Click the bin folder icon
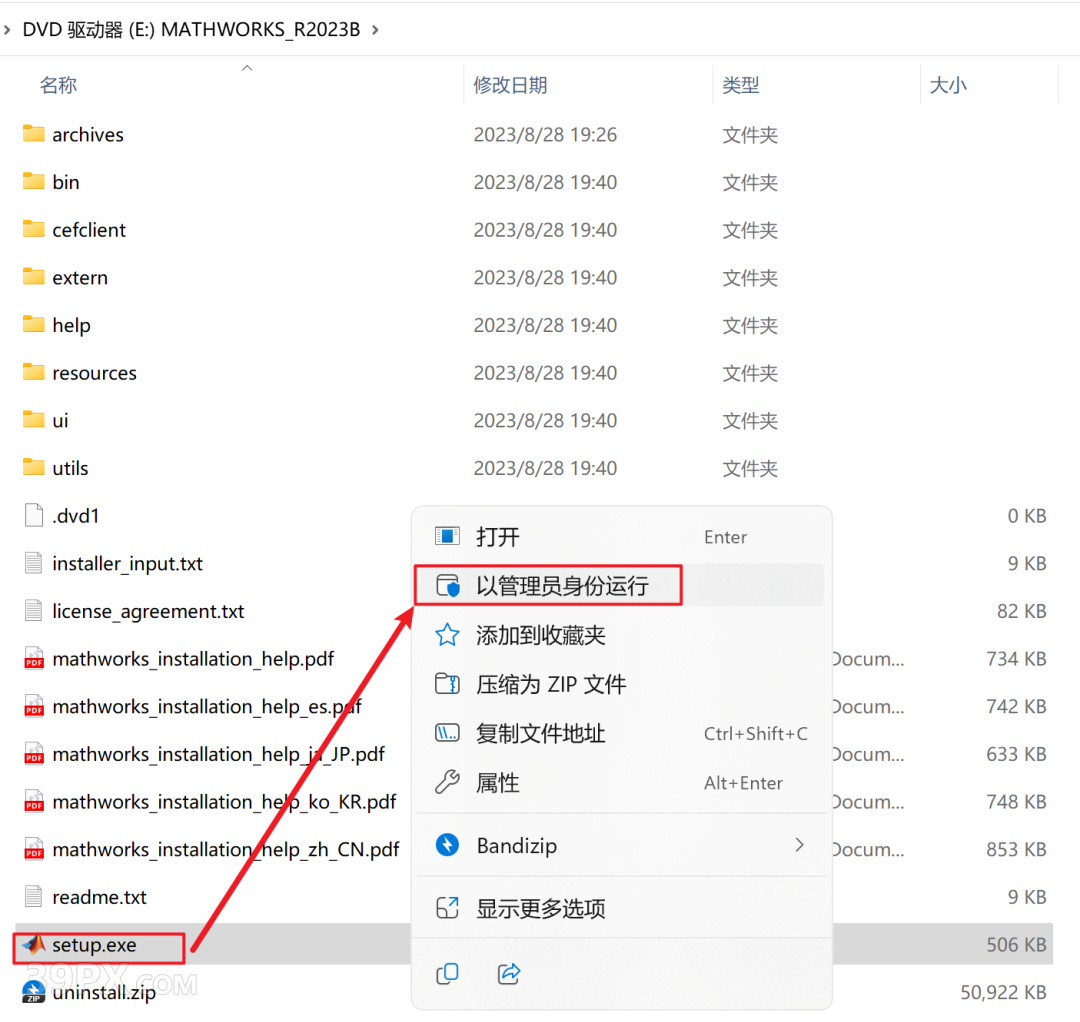 tap(34, 181)
